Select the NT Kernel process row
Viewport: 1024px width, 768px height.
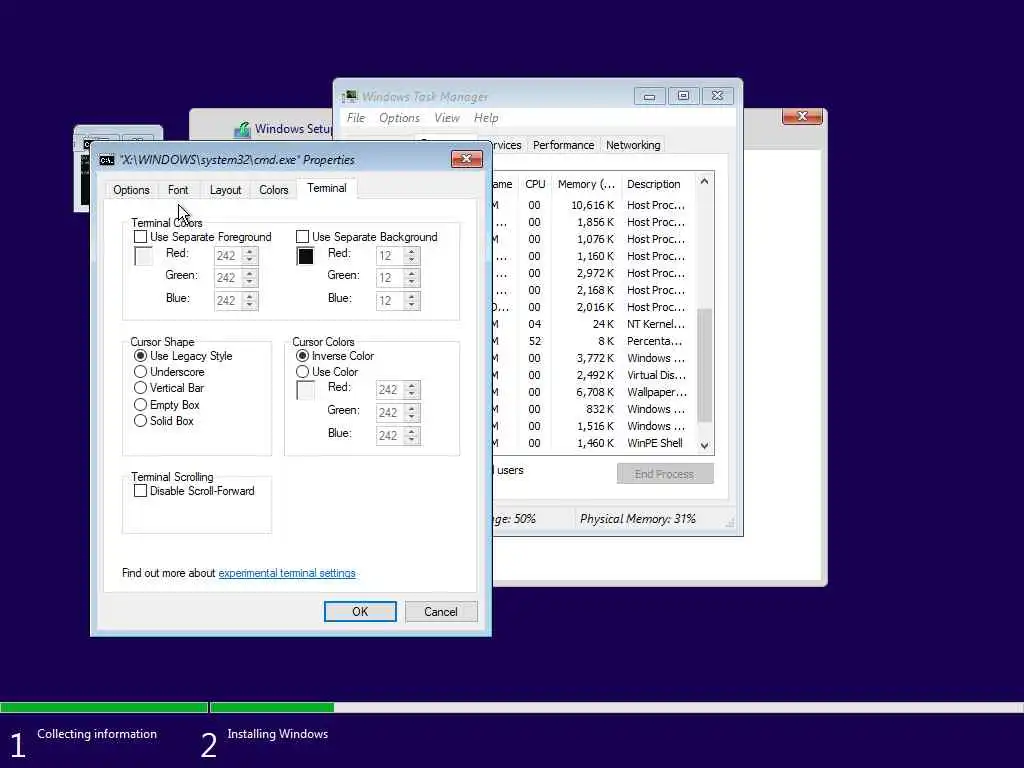point(594,324)
